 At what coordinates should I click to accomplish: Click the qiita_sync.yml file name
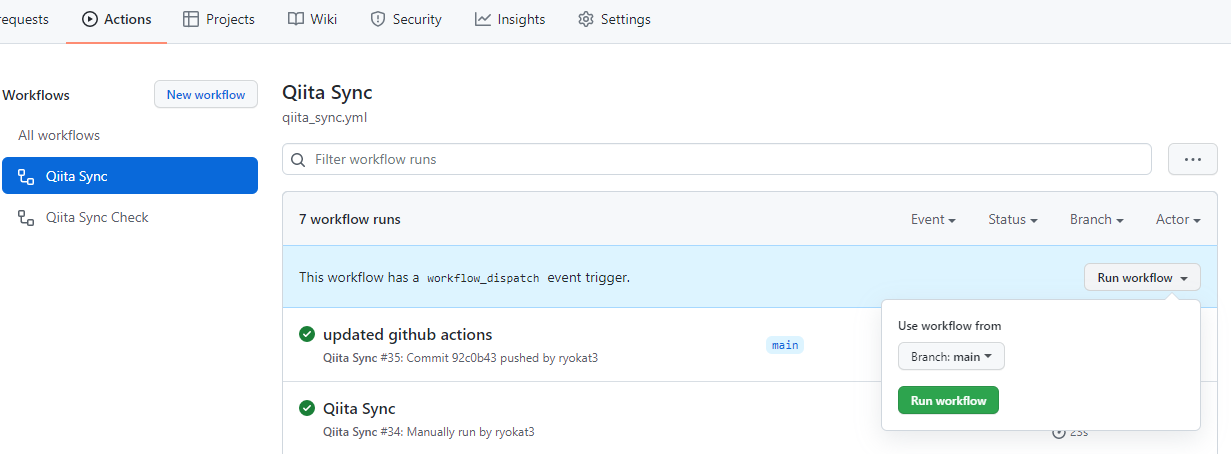325,117
